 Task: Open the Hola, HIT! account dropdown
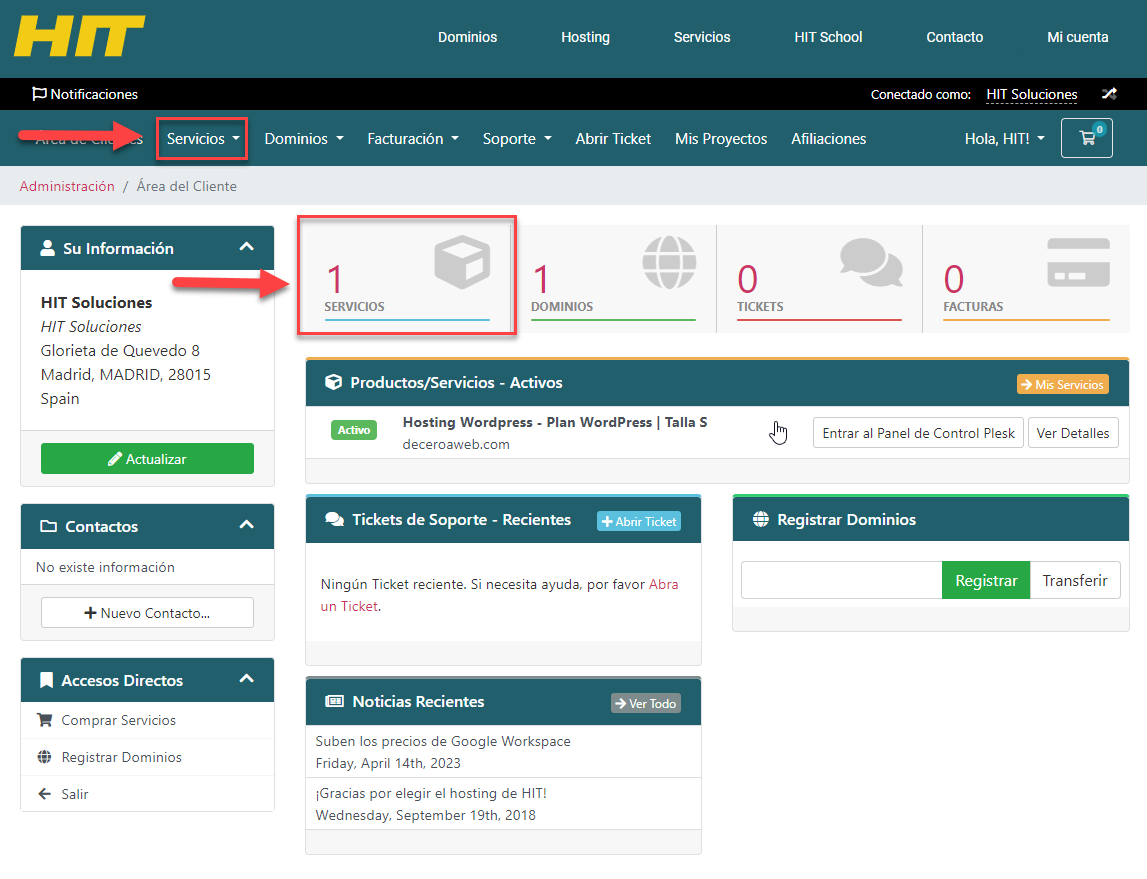[1004, 138]
